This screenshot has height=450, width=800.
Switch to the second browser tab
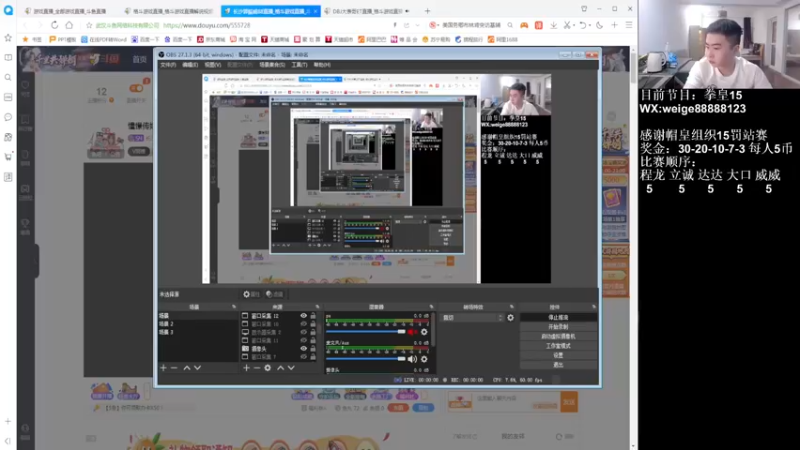point(169,11)
